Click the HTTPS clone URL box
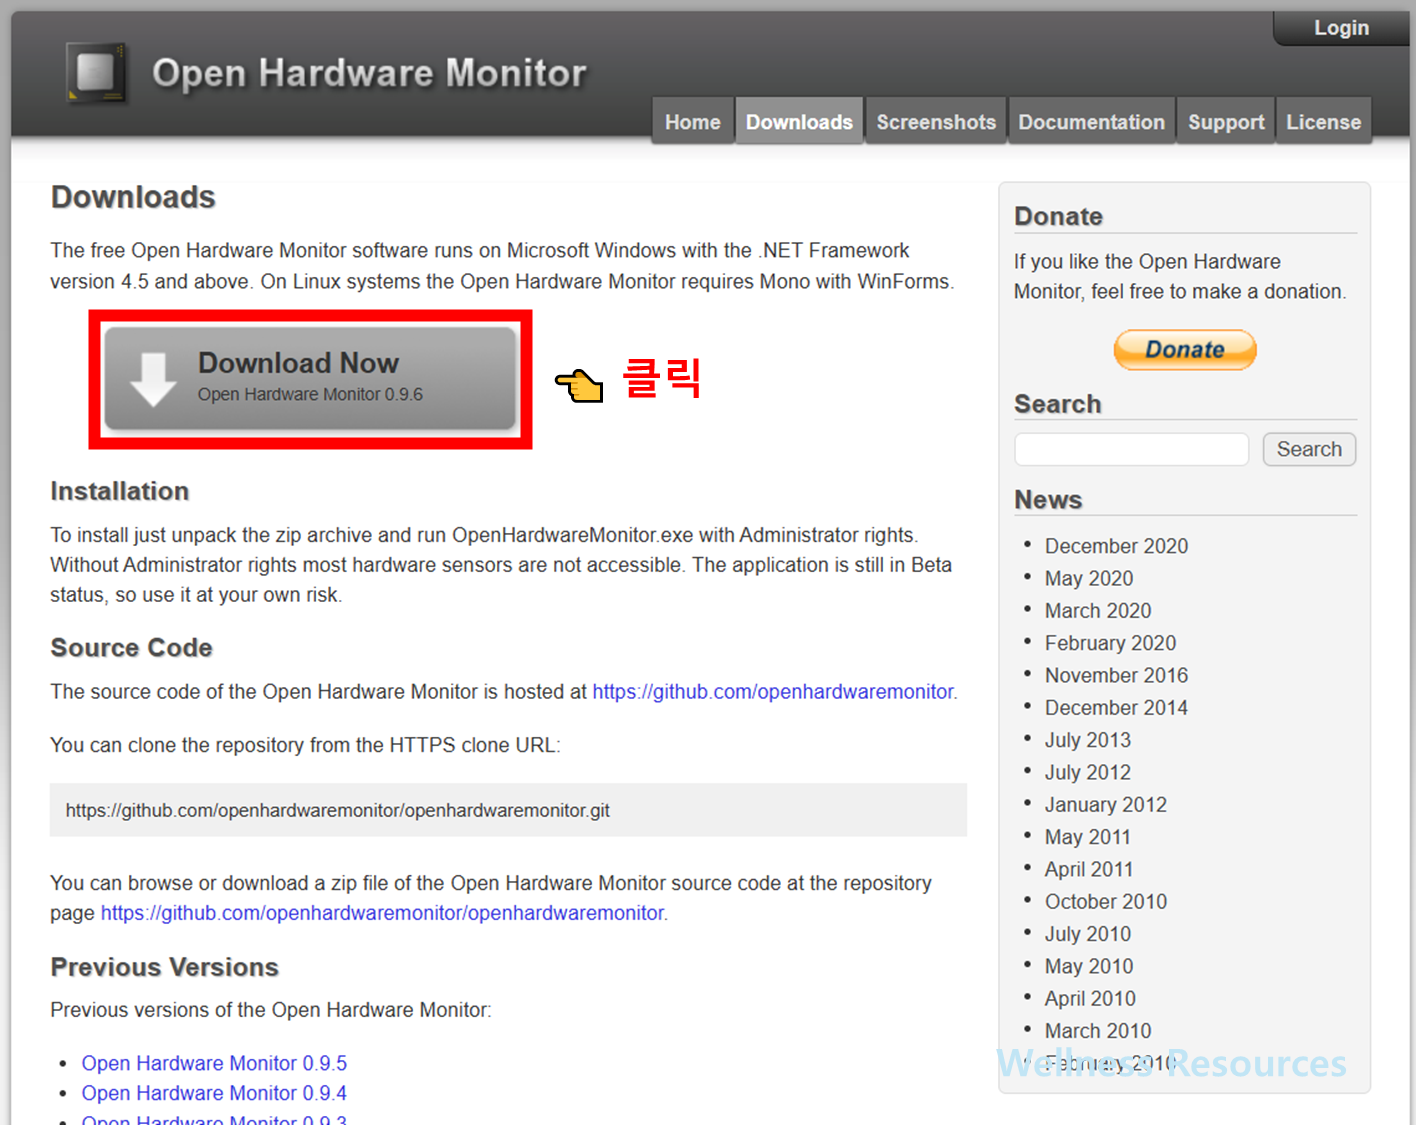This screenshot has height=1125, width=1416. [x=508, y=810]
